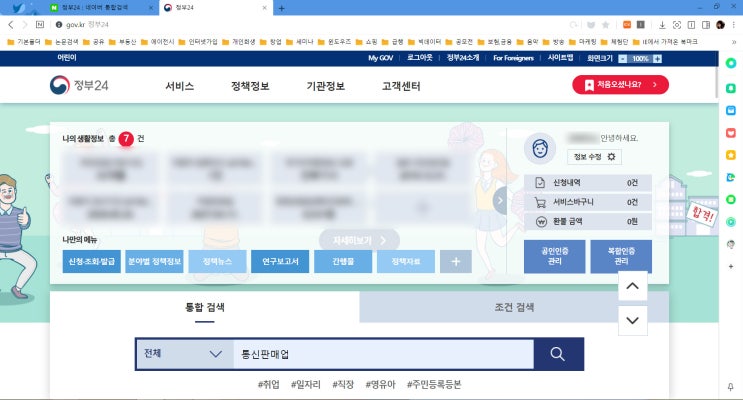
Task: Open the browser screen capture icon
Action: coord(677,25)
